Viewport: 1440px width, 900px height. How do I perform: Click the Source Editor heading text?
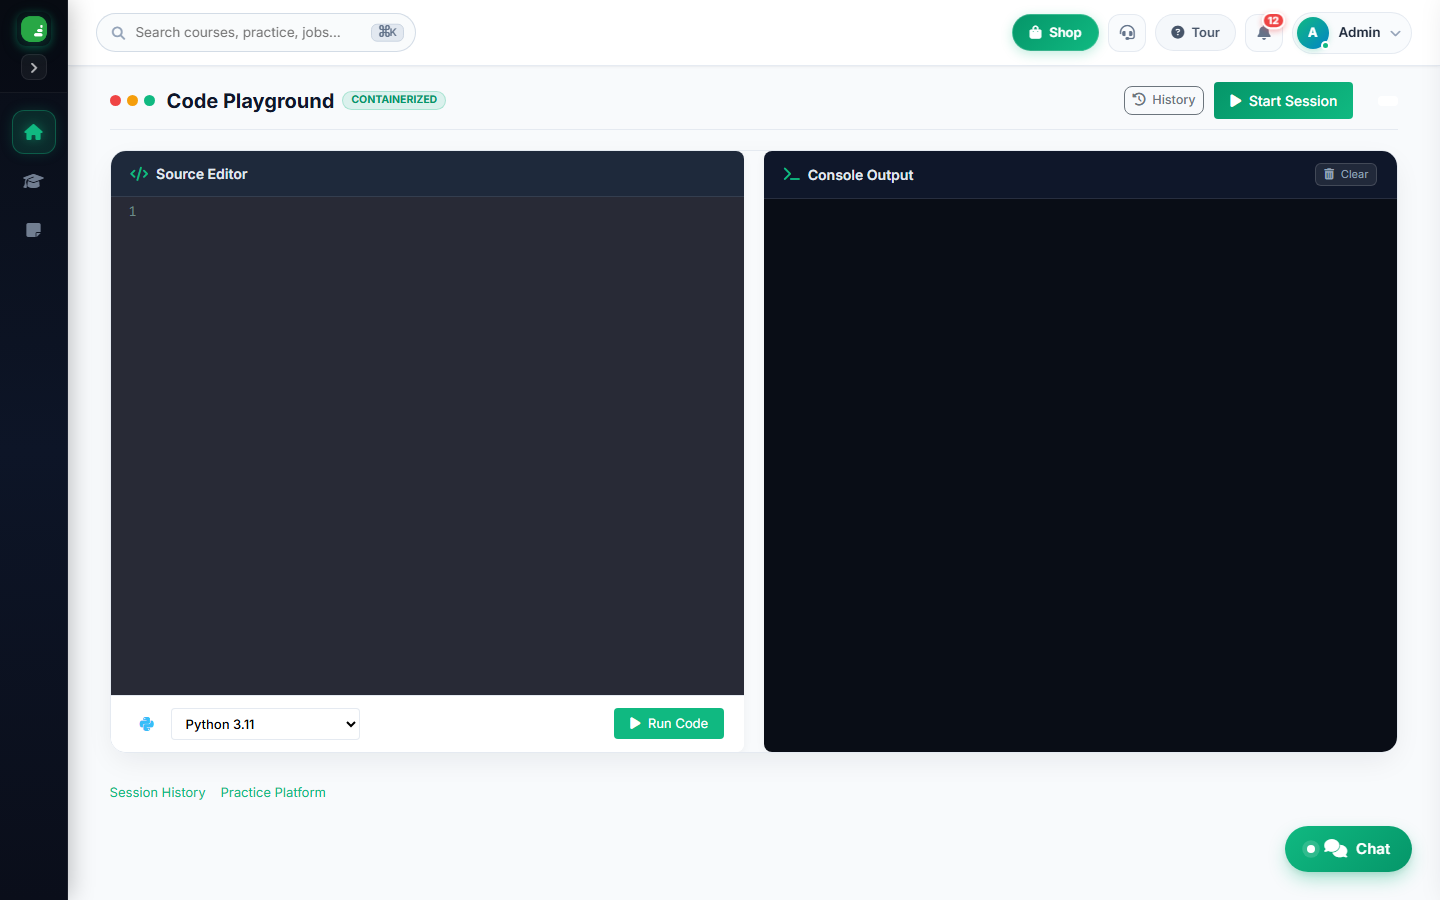pos(201,174)
